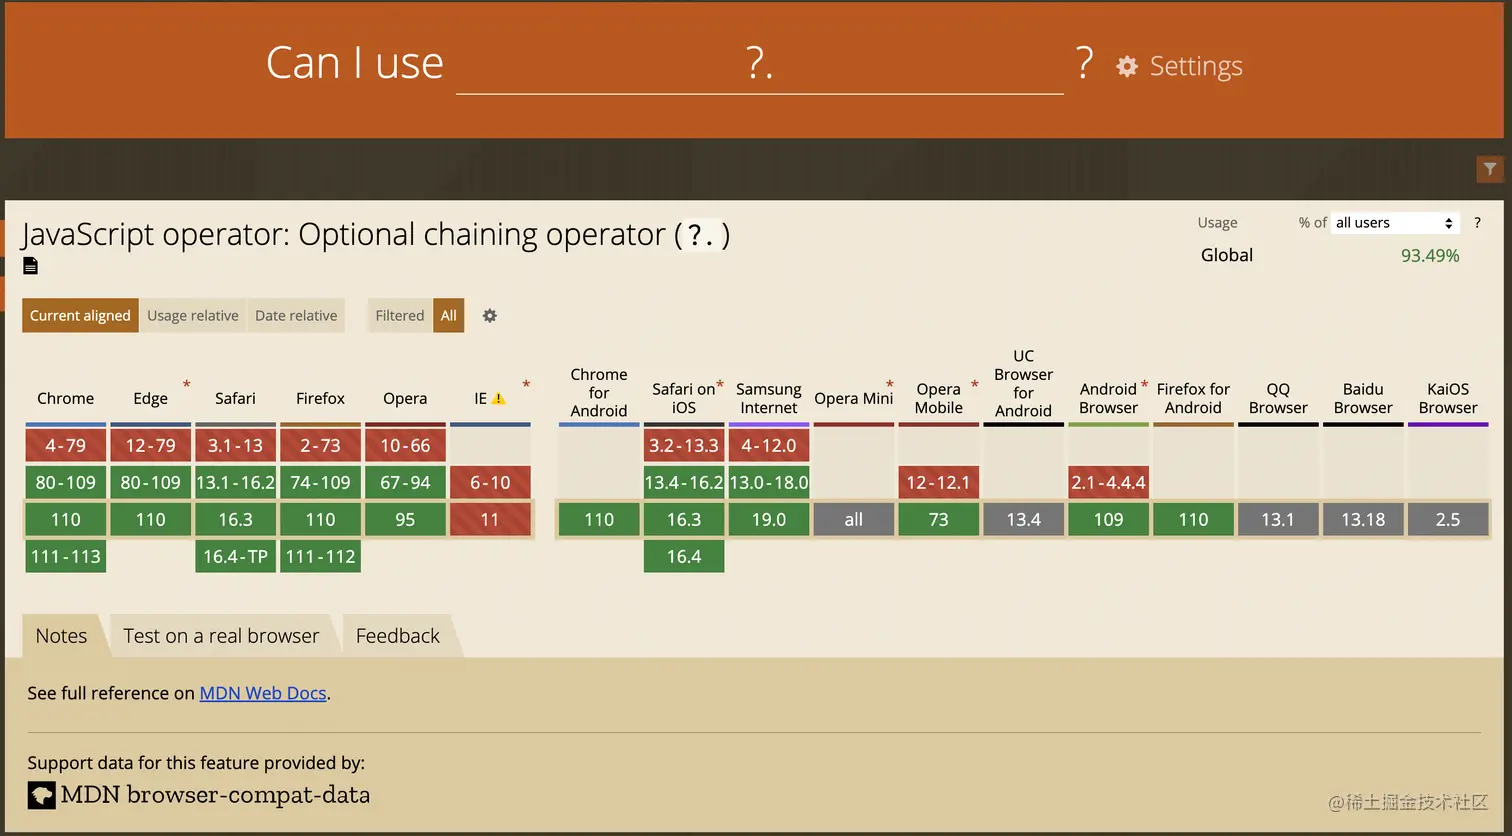
Task: Click the Settings label in header
Action: tap(1196, 66)
